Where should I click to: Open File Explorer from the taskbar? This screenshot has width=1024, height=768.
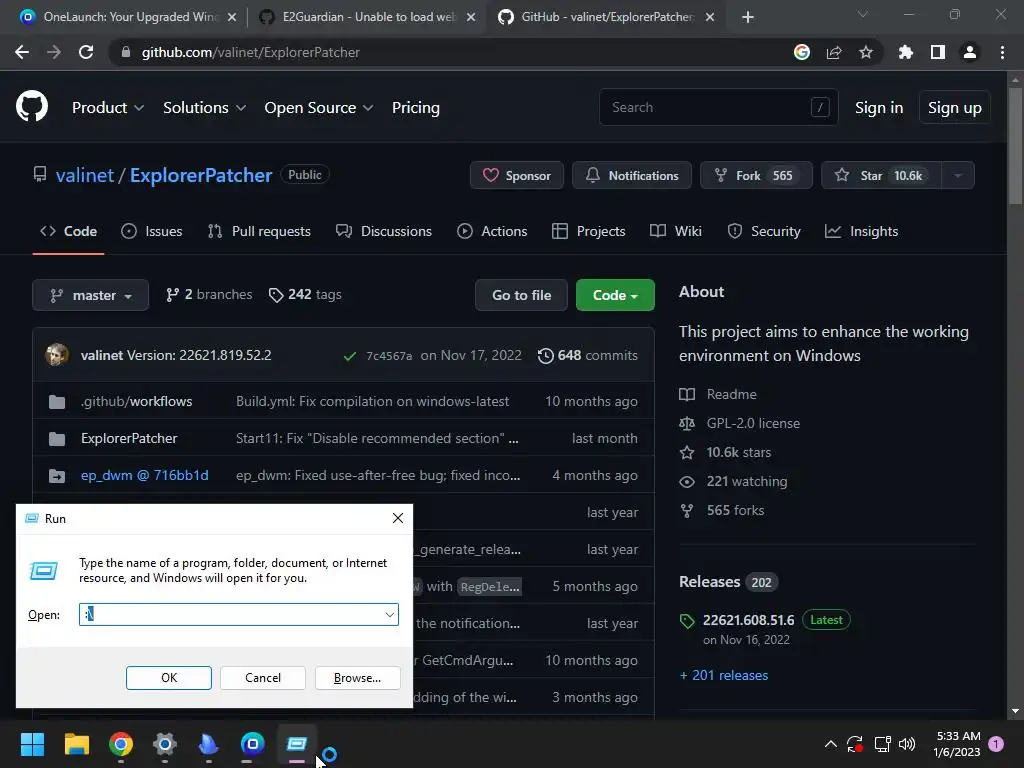click(76, 744)
